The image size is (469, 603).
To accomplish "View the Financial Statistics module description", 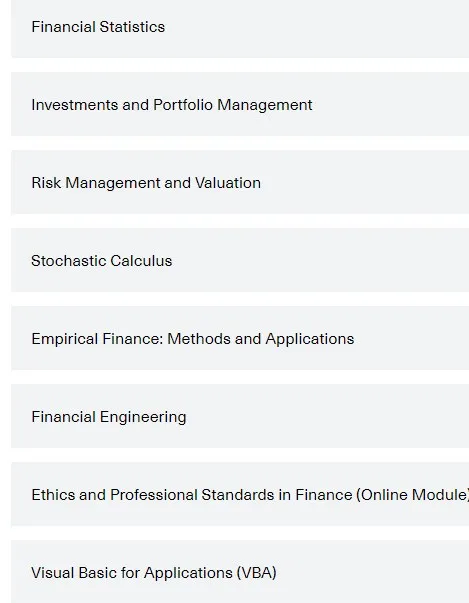I will 240,27.
